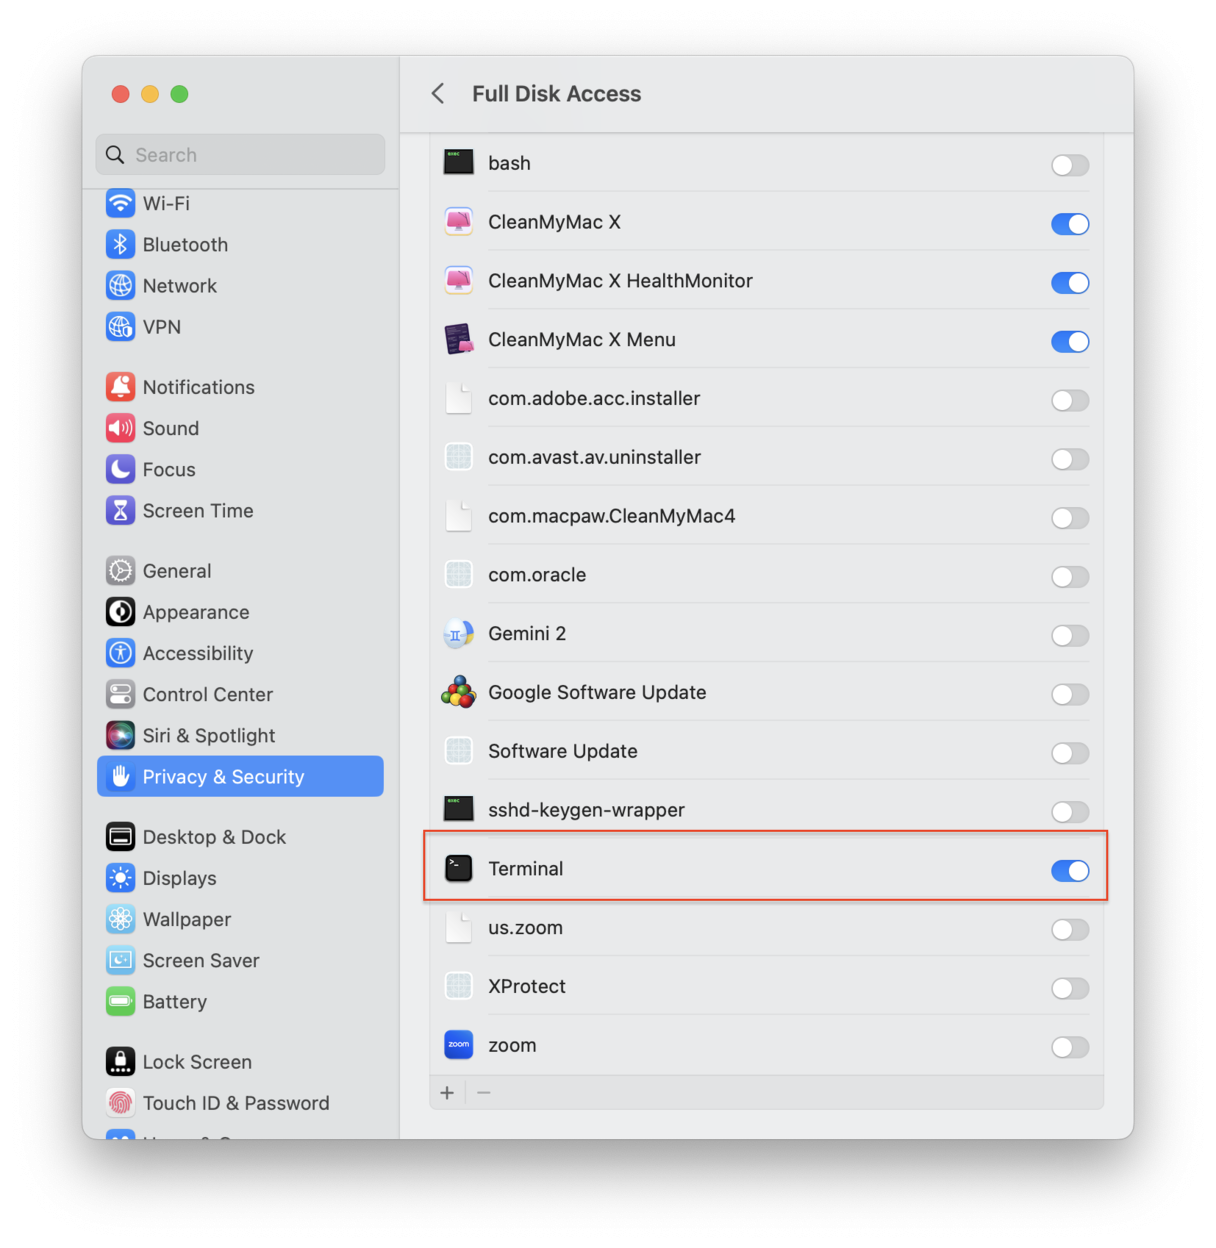Enable Full Disk Access for bash
The image size is (1216, 1248).
tap(1070, 165)
